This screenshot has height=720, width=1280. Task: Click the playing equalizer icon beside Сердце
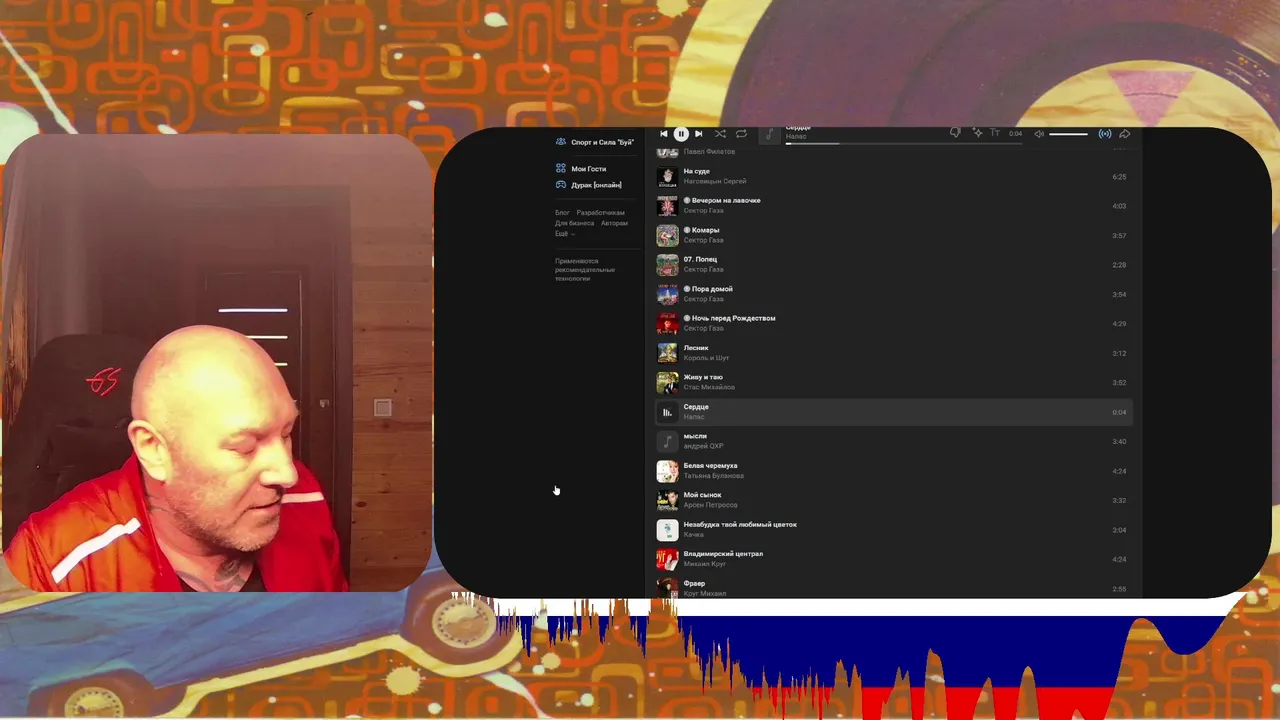(667, 412)
